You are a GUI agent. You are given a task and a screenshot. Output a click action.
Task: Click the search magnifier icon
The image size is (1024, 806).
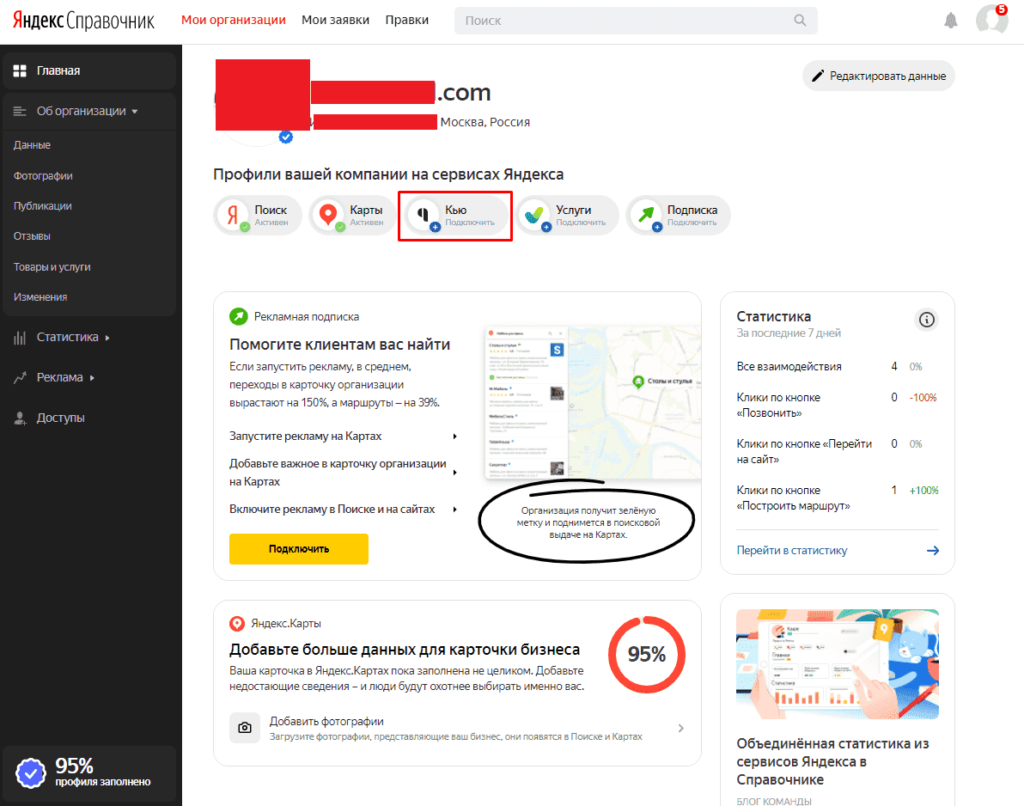800,20
